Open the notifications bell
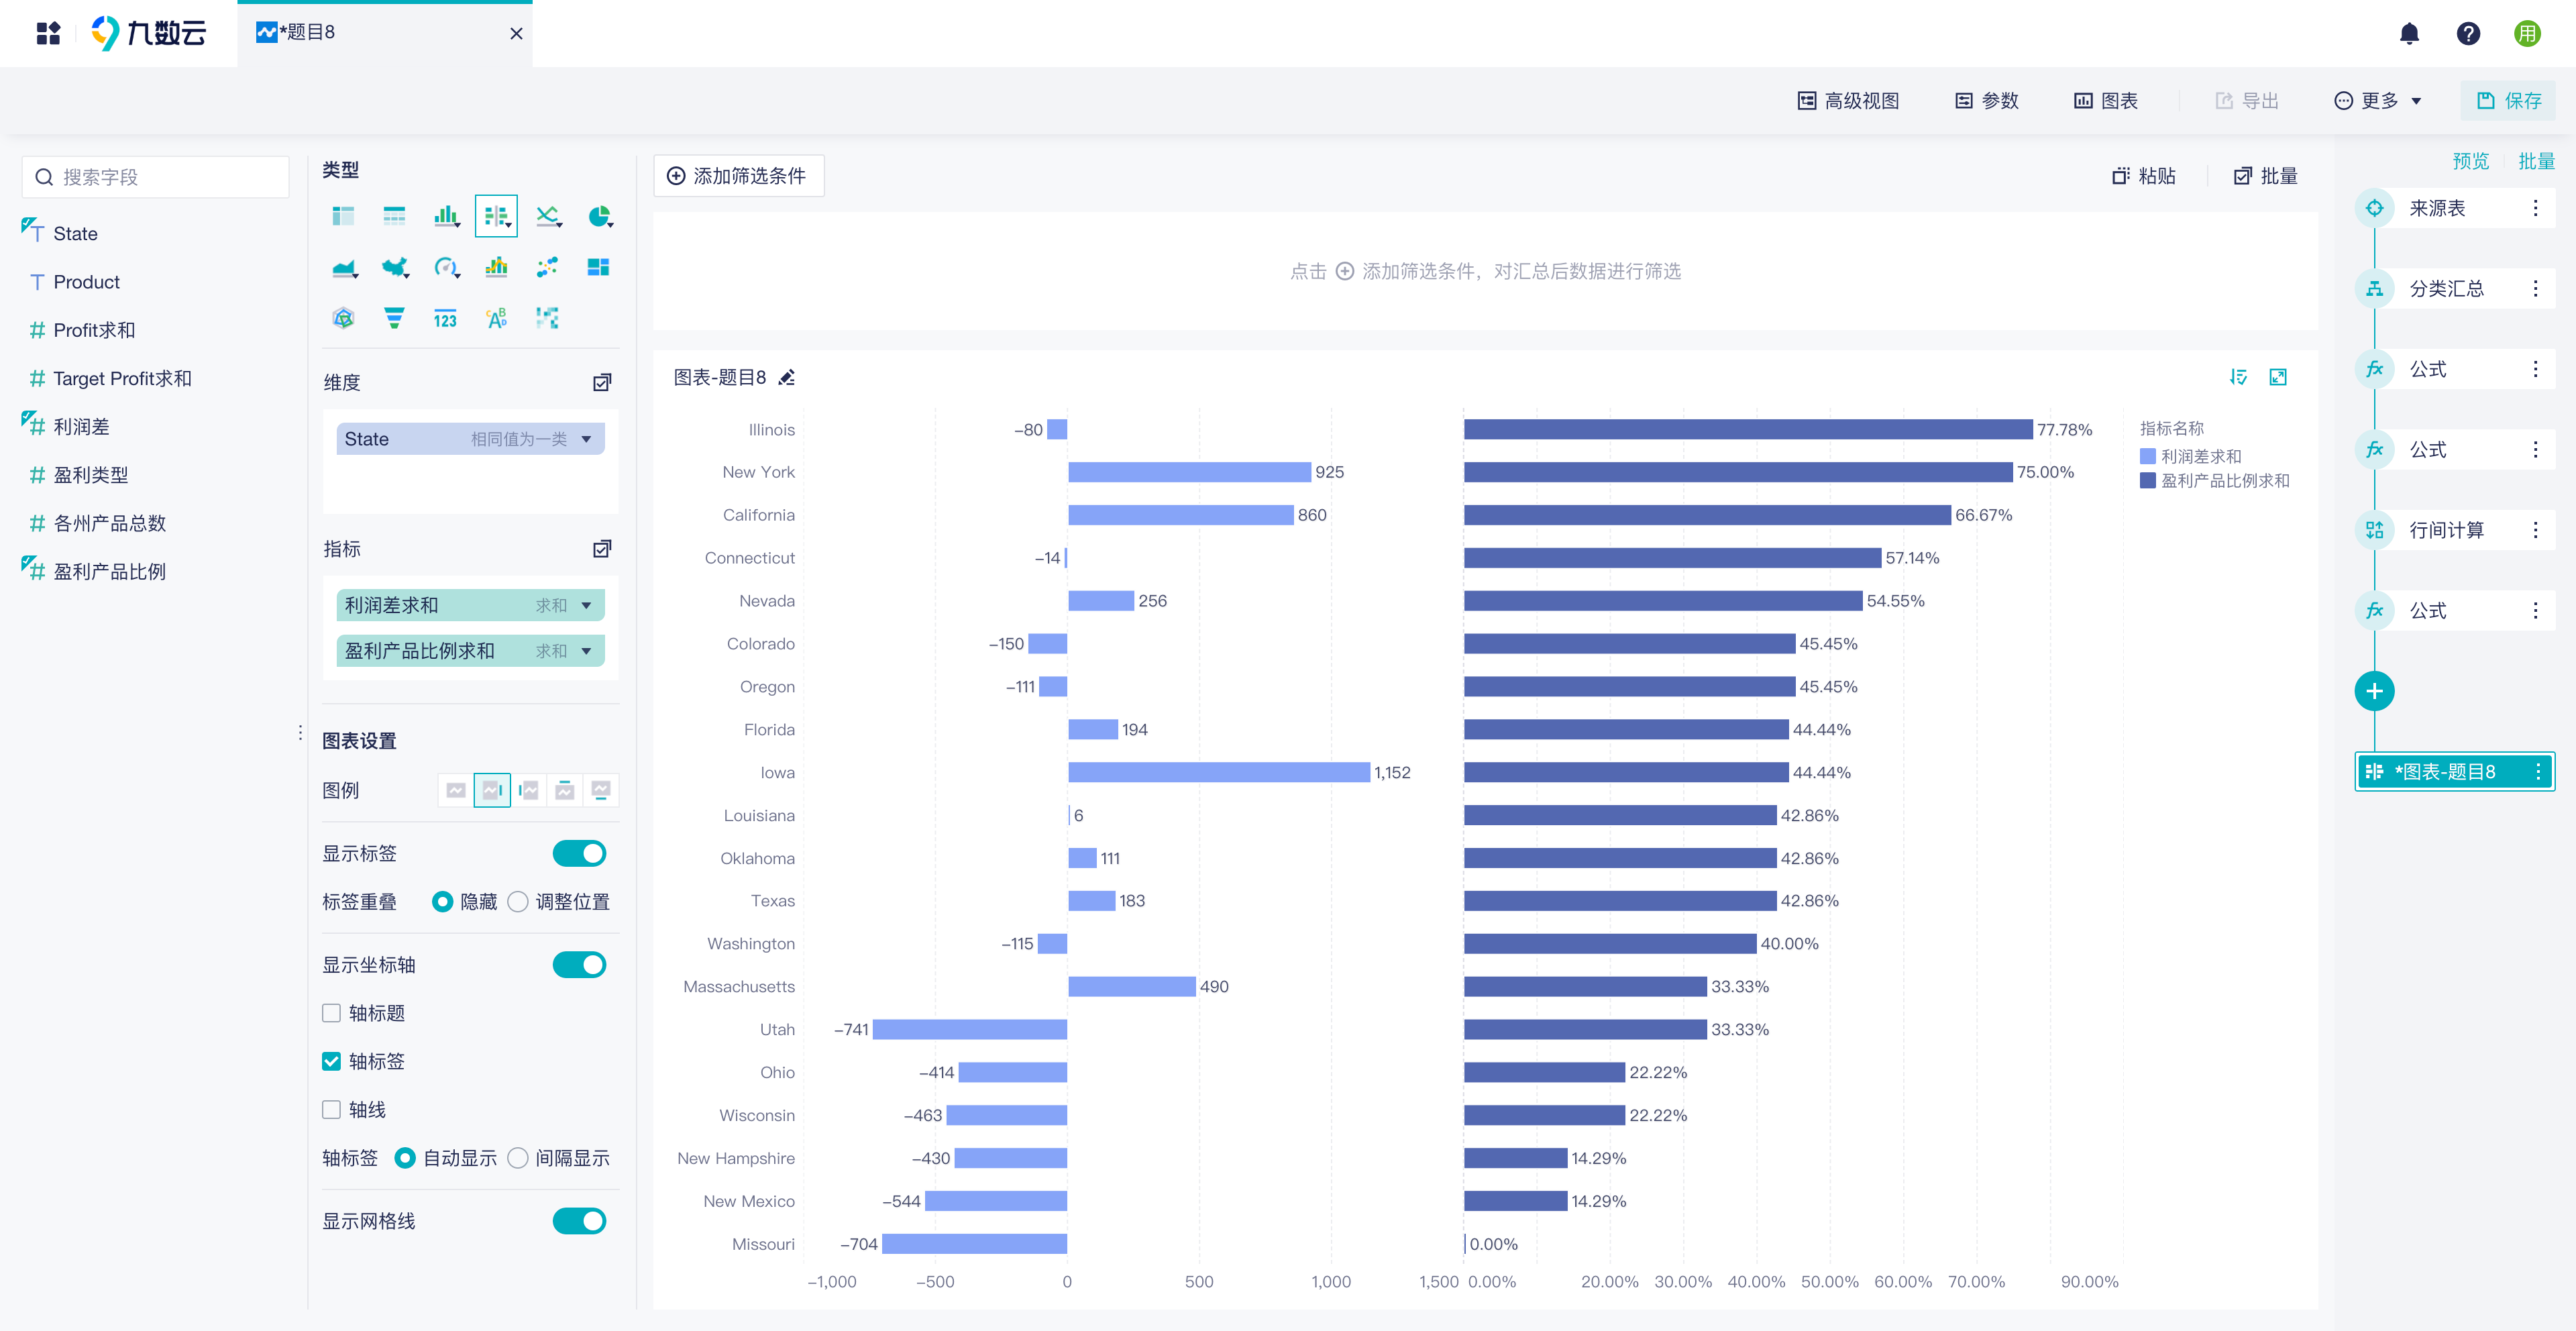Image resolution: width=2576 pixels, height=1331 pixels. pyautogui.click(x=2409, y=34)
